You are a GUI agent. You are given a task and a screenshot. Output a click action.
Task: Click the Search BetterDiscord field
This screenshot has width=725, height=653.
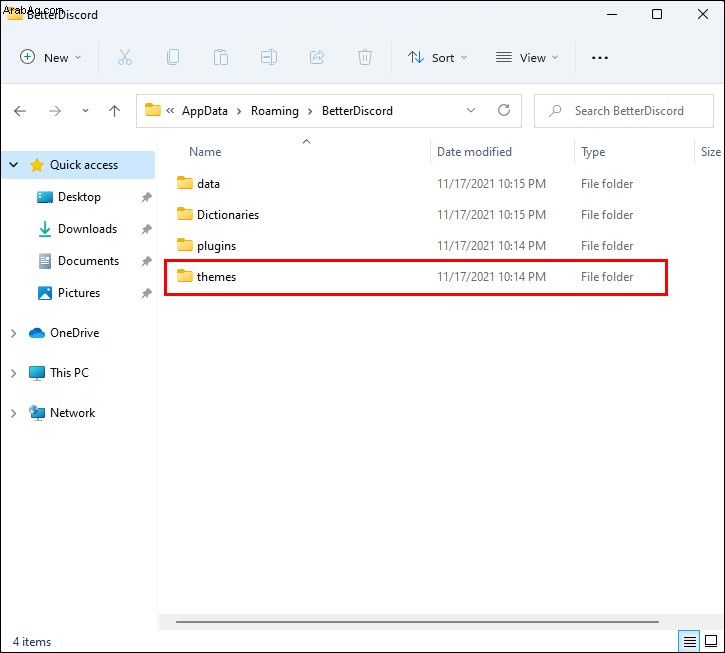tap(624, 111)
